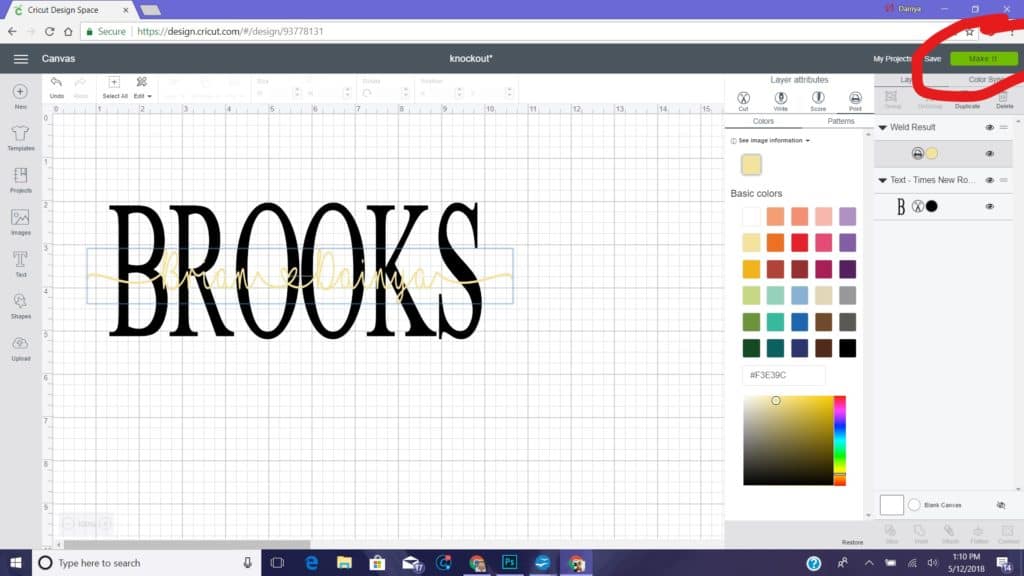Viewport: 1024px width, 576px height.
Task: Pick the blue swatch in the fifth color row
Action: coord(799,322)
